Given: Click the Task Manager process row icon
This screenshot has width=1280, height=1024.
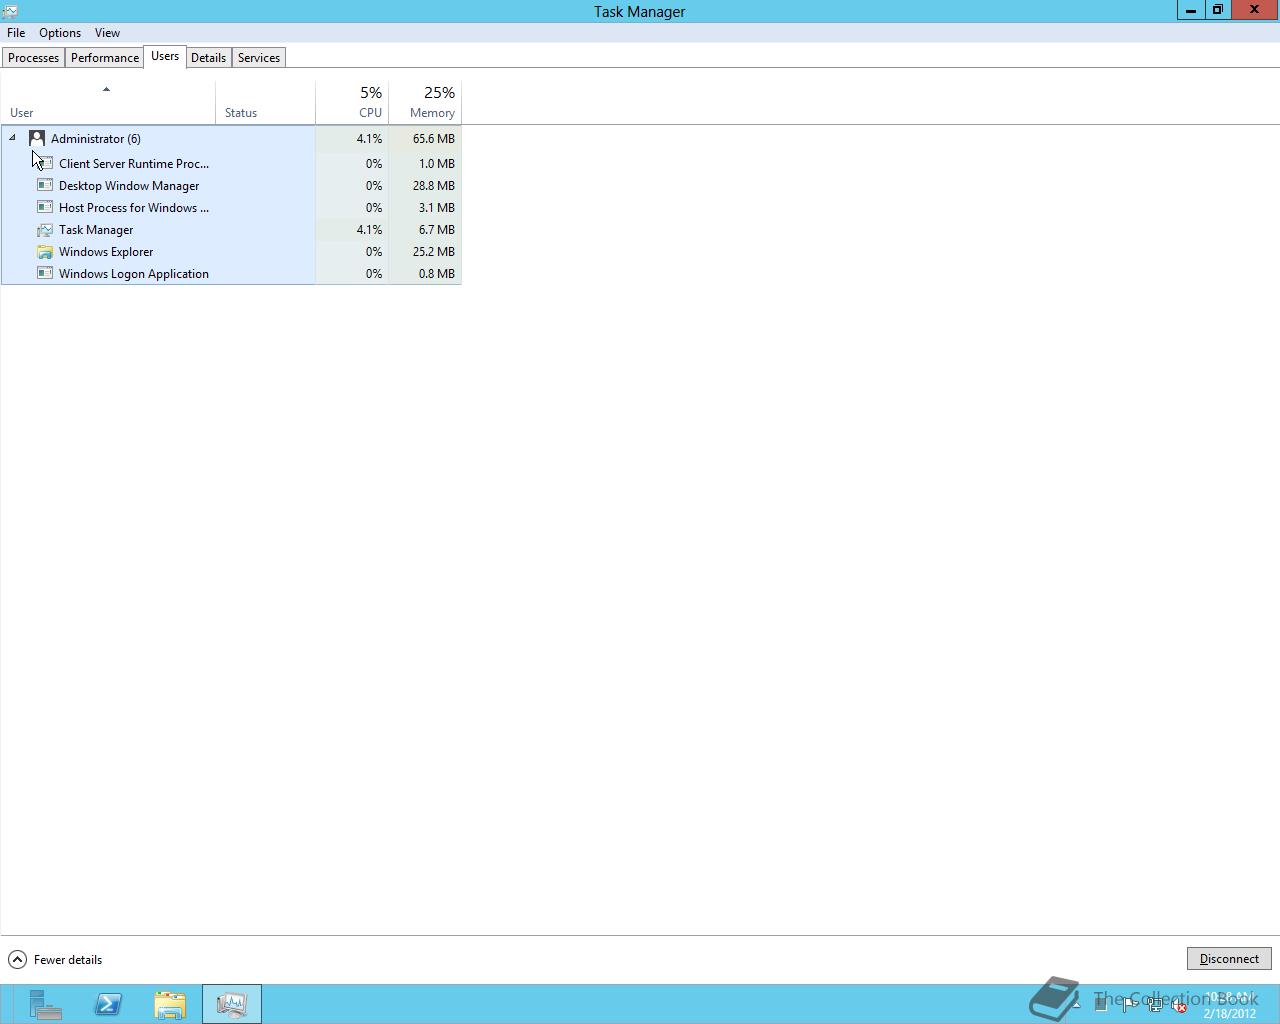Looking at the screenshot, I should (45, 229).
